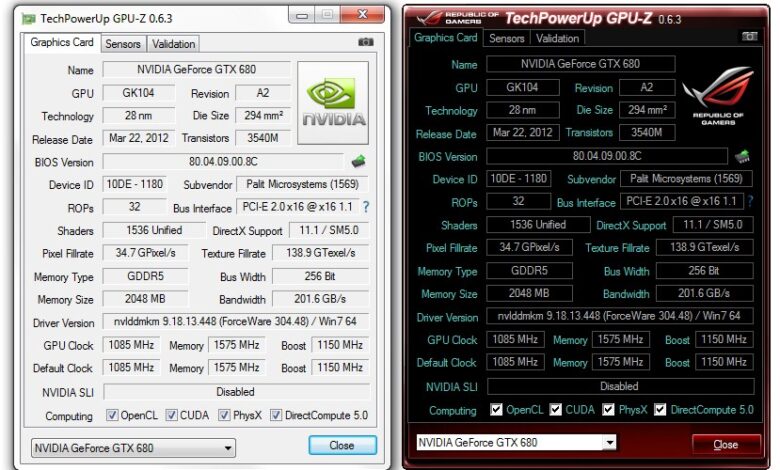
Task: Click the 34.7 GPixel/s value in white window
Action: click(x=145, y=253)
